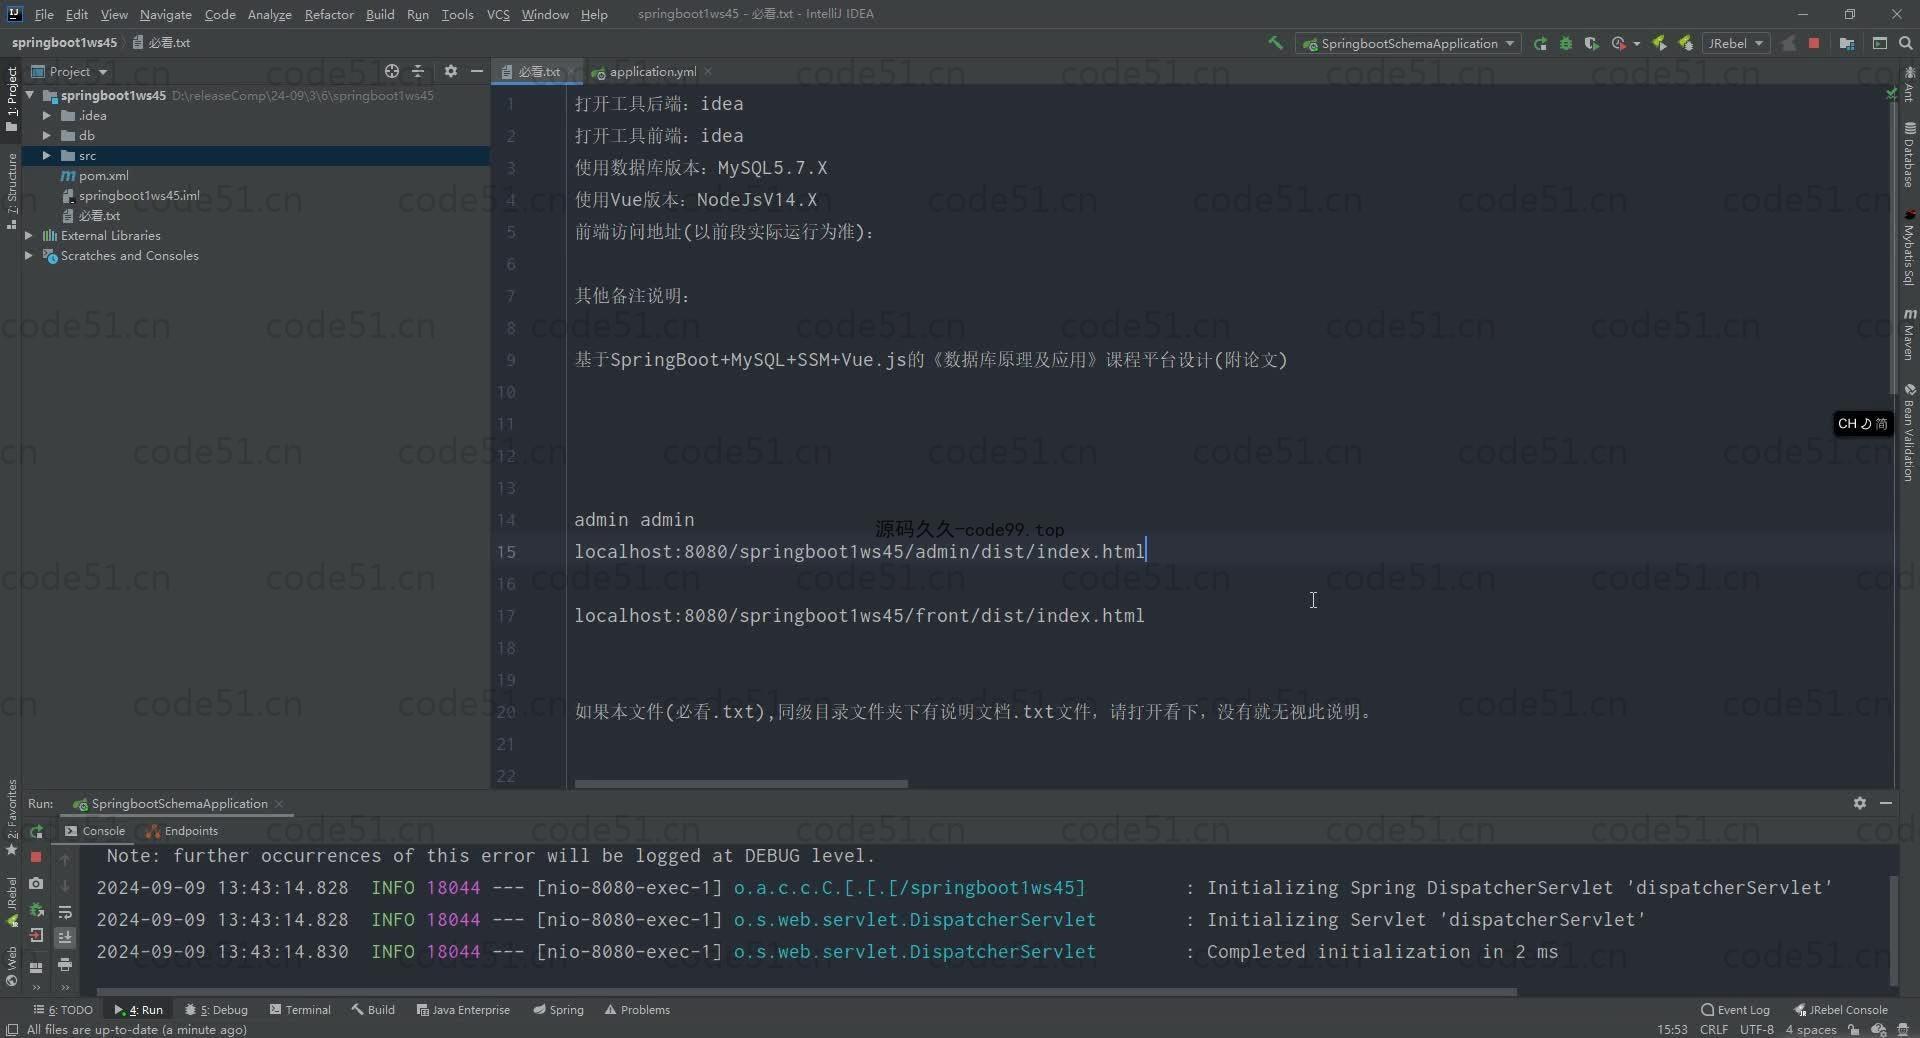Print console output with the printer icon
Screen dimensions: 1920x1038
coord(65,964)
